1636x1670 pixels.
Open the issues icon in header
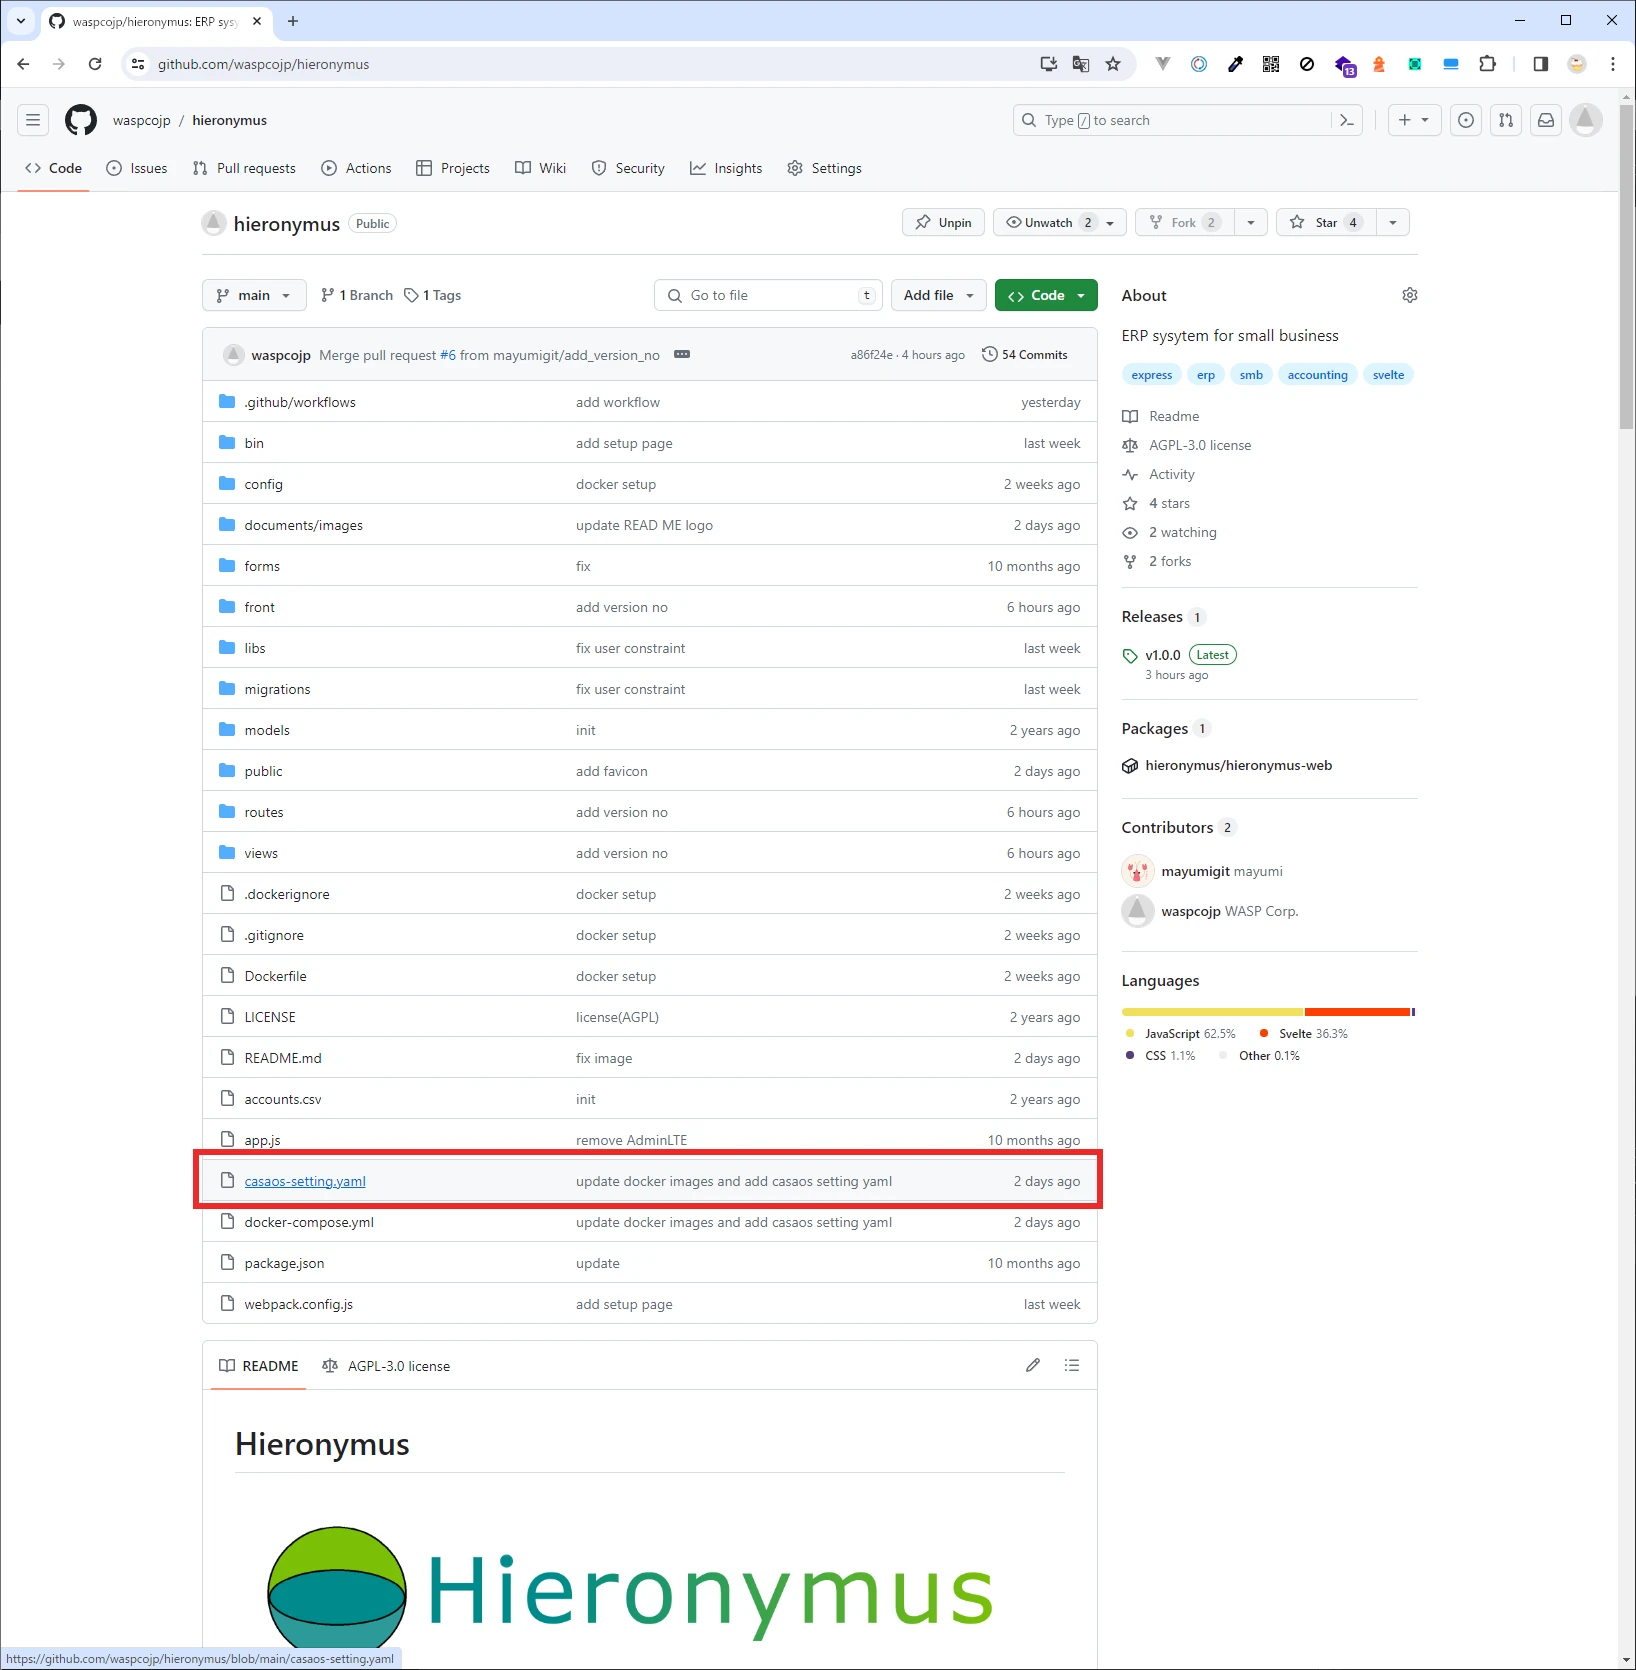[1466, 120]
